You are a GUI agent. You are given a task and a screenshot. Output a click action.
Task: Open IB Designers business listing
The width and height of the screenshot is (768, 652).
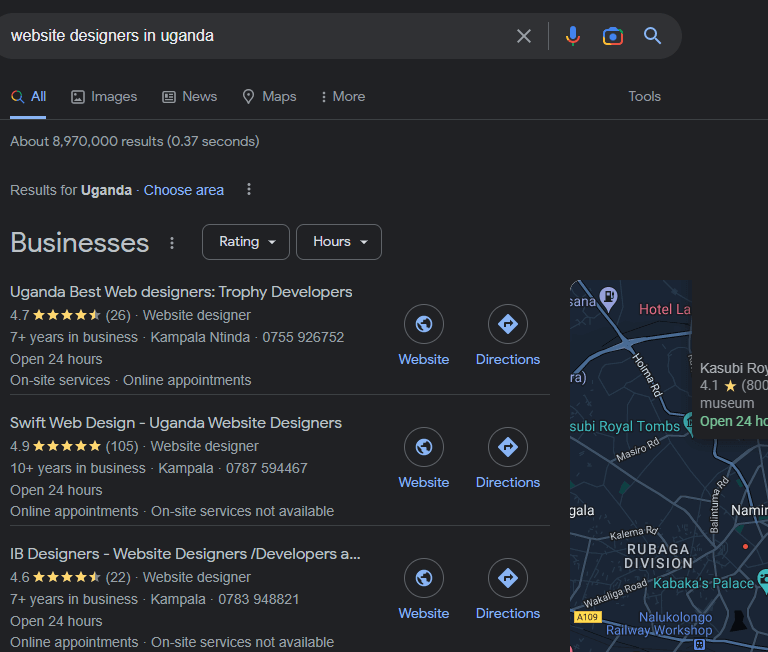pos(185,554)
